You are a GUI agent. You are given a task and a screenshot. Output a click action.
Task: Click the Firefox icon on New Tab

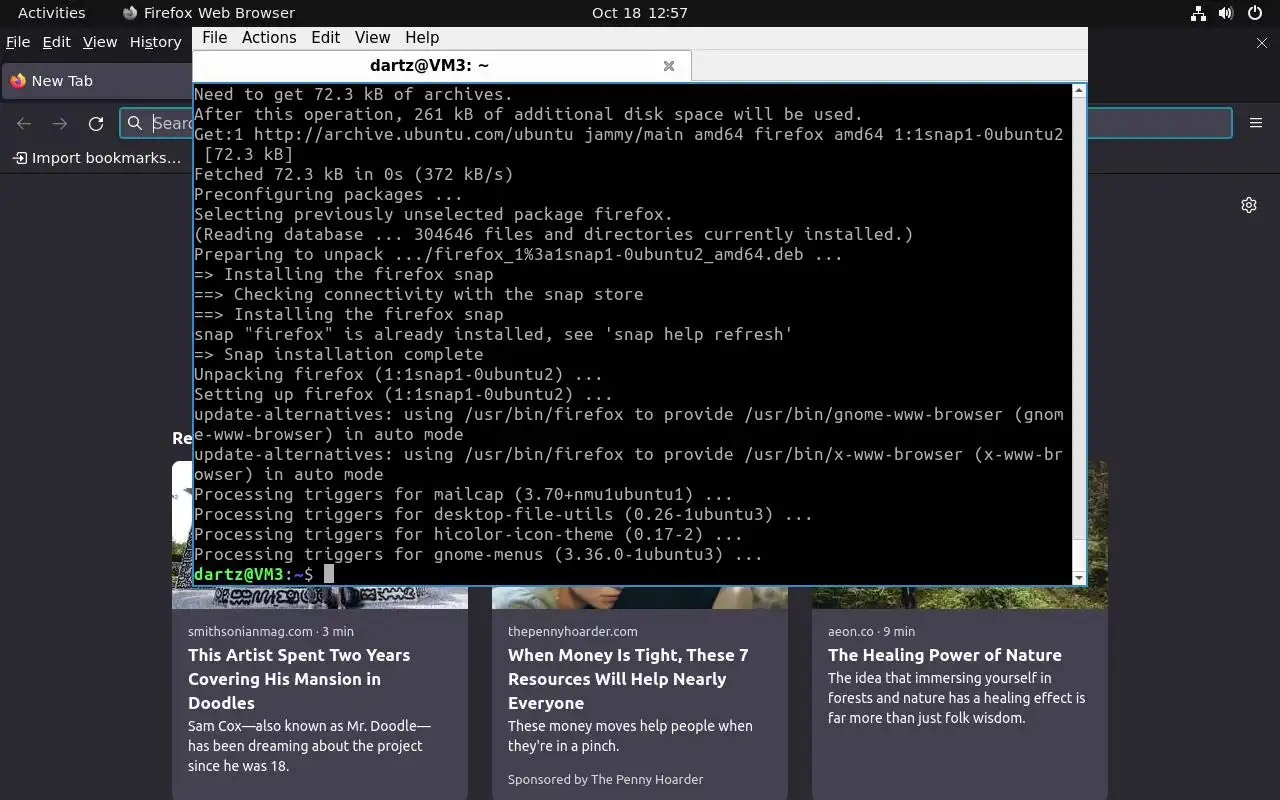click(x=17, y=81)
